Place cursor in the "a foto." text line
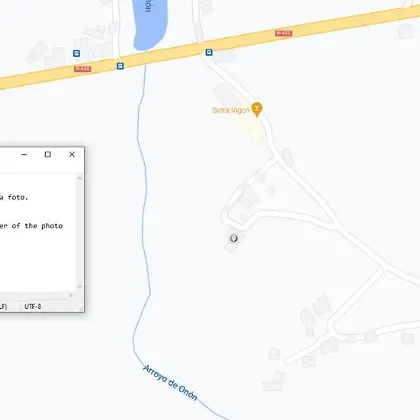This screenshot has height=420, width=420. pyautogui.click(x=14, y=197)
